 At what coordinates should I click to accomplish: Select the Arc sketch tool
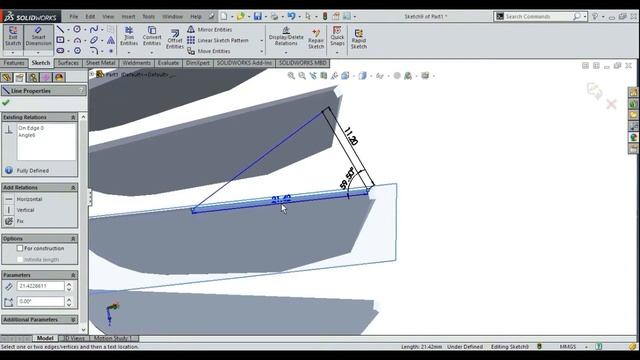point(77,40)
